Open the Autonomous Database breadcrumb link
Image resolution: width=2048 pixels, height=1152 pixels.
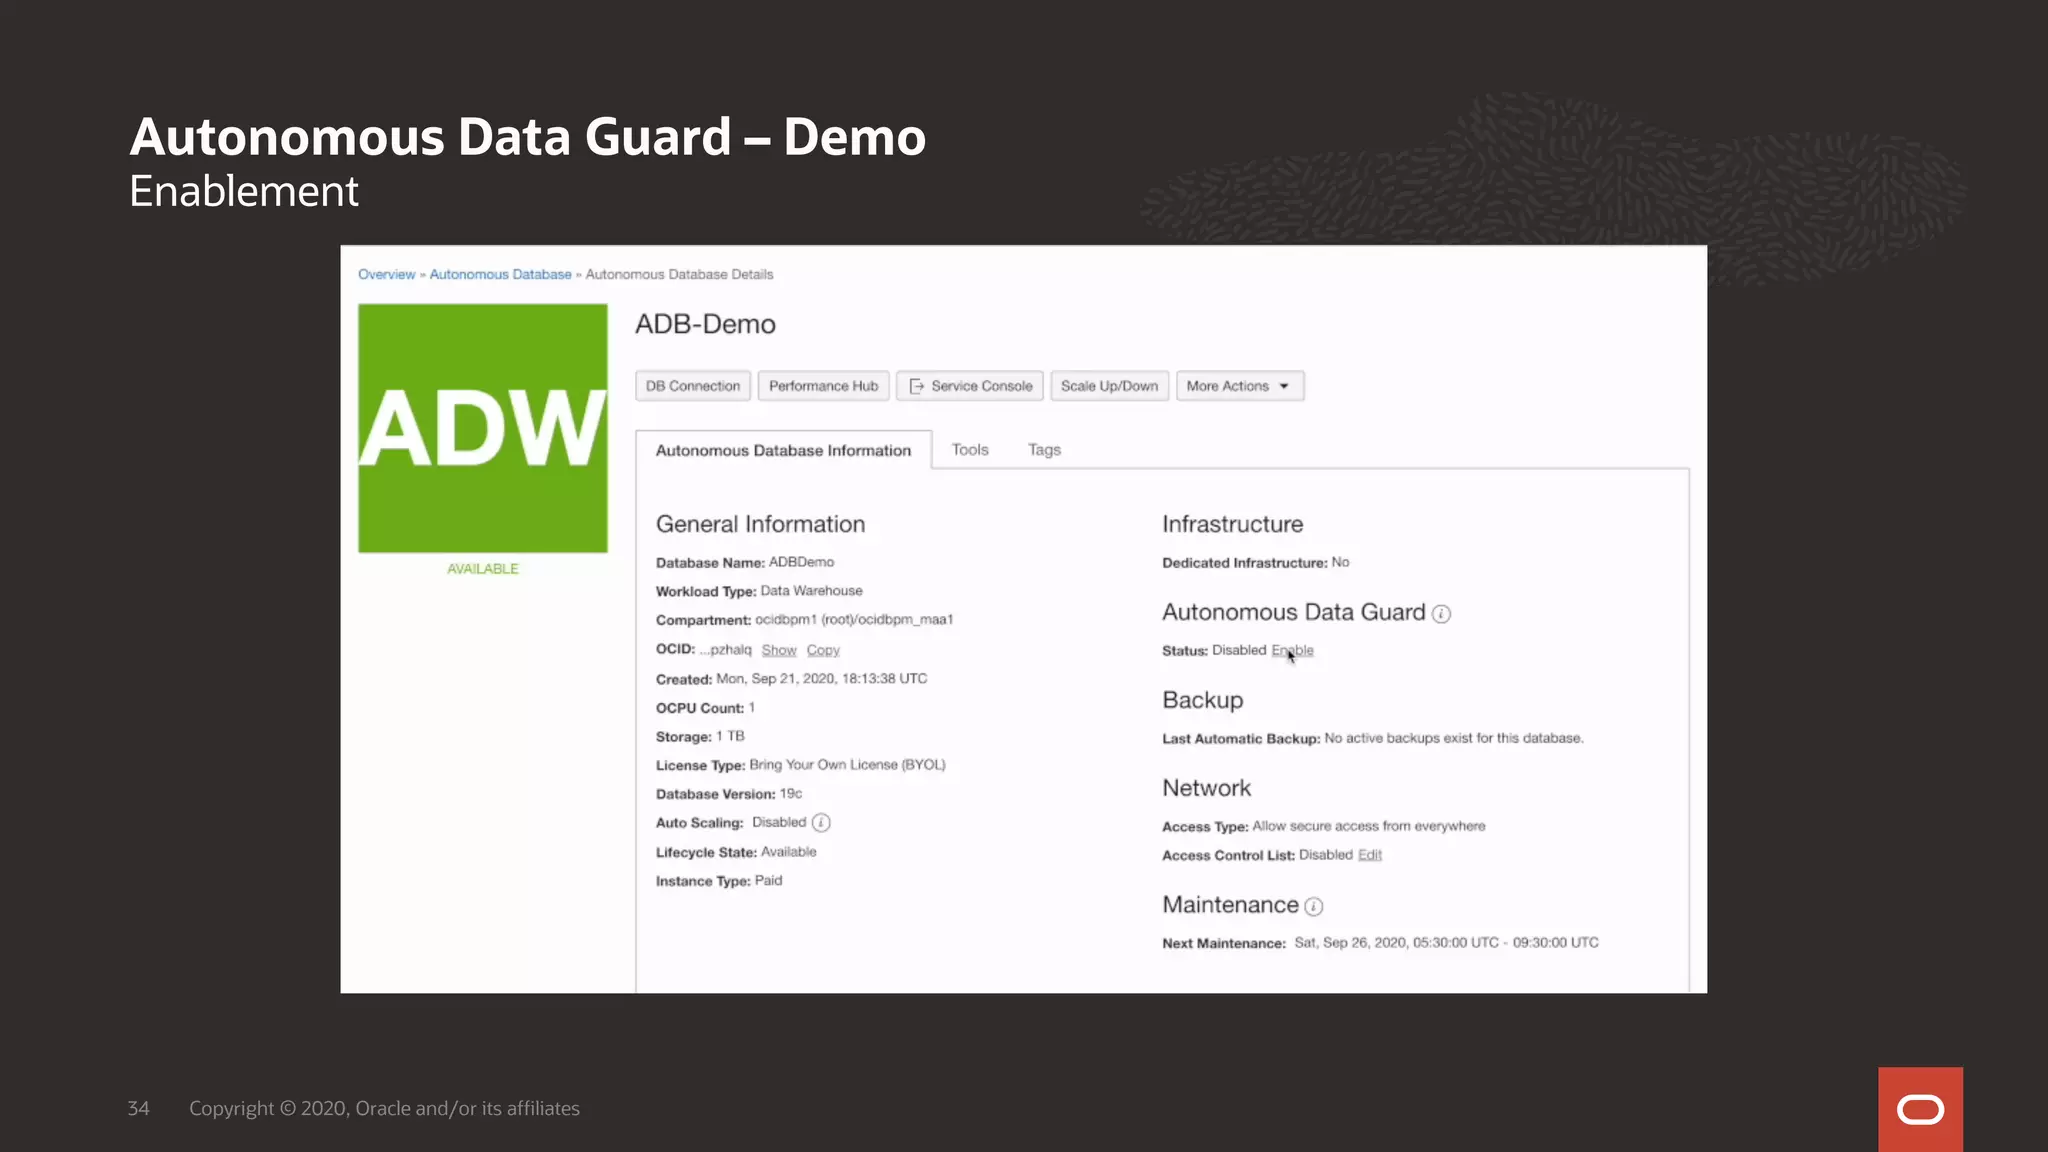501,274
